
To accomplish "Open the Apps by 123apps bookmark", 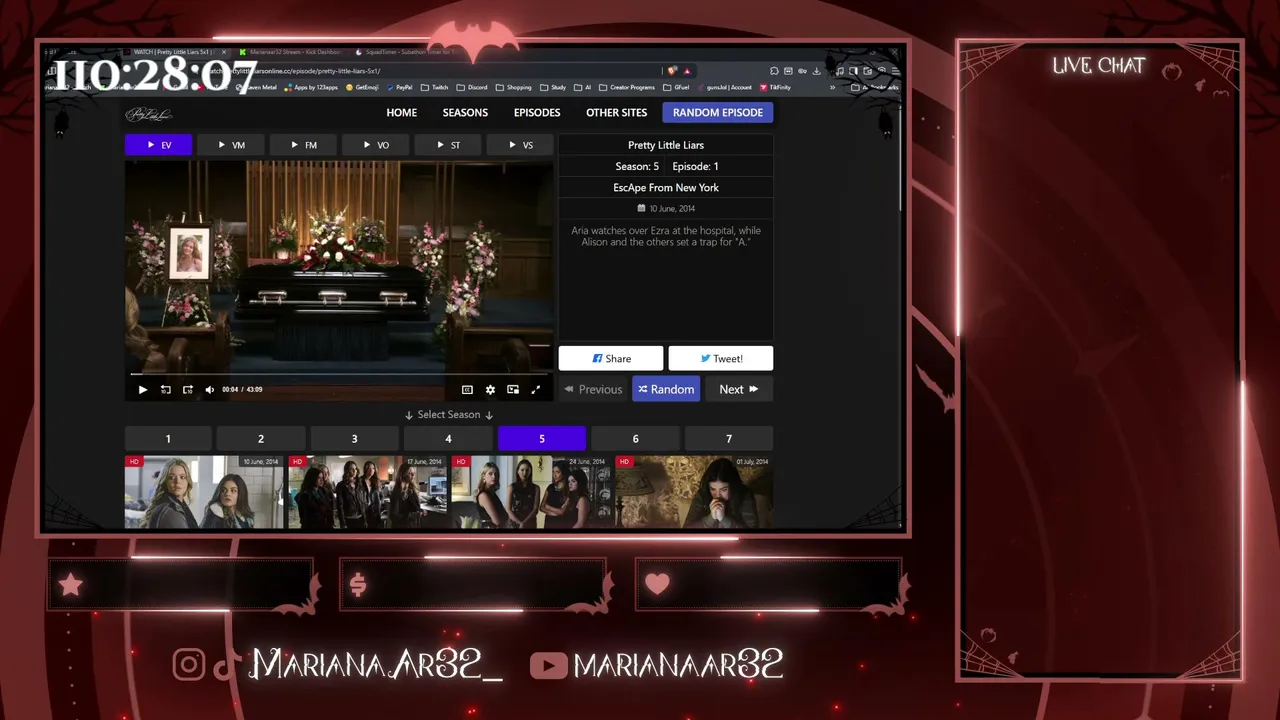I will click(x=311, y=88).
